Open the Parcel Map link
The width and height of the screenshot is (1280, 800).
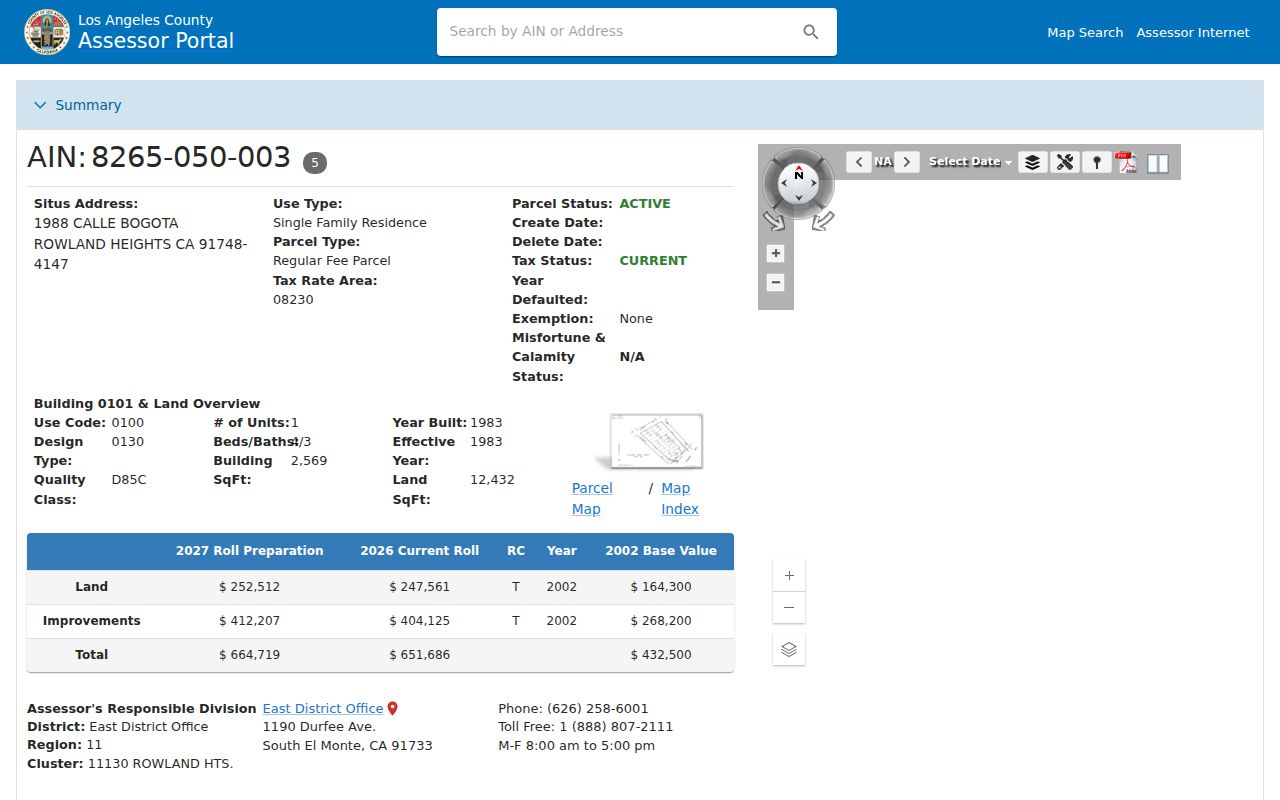(592, 498)
